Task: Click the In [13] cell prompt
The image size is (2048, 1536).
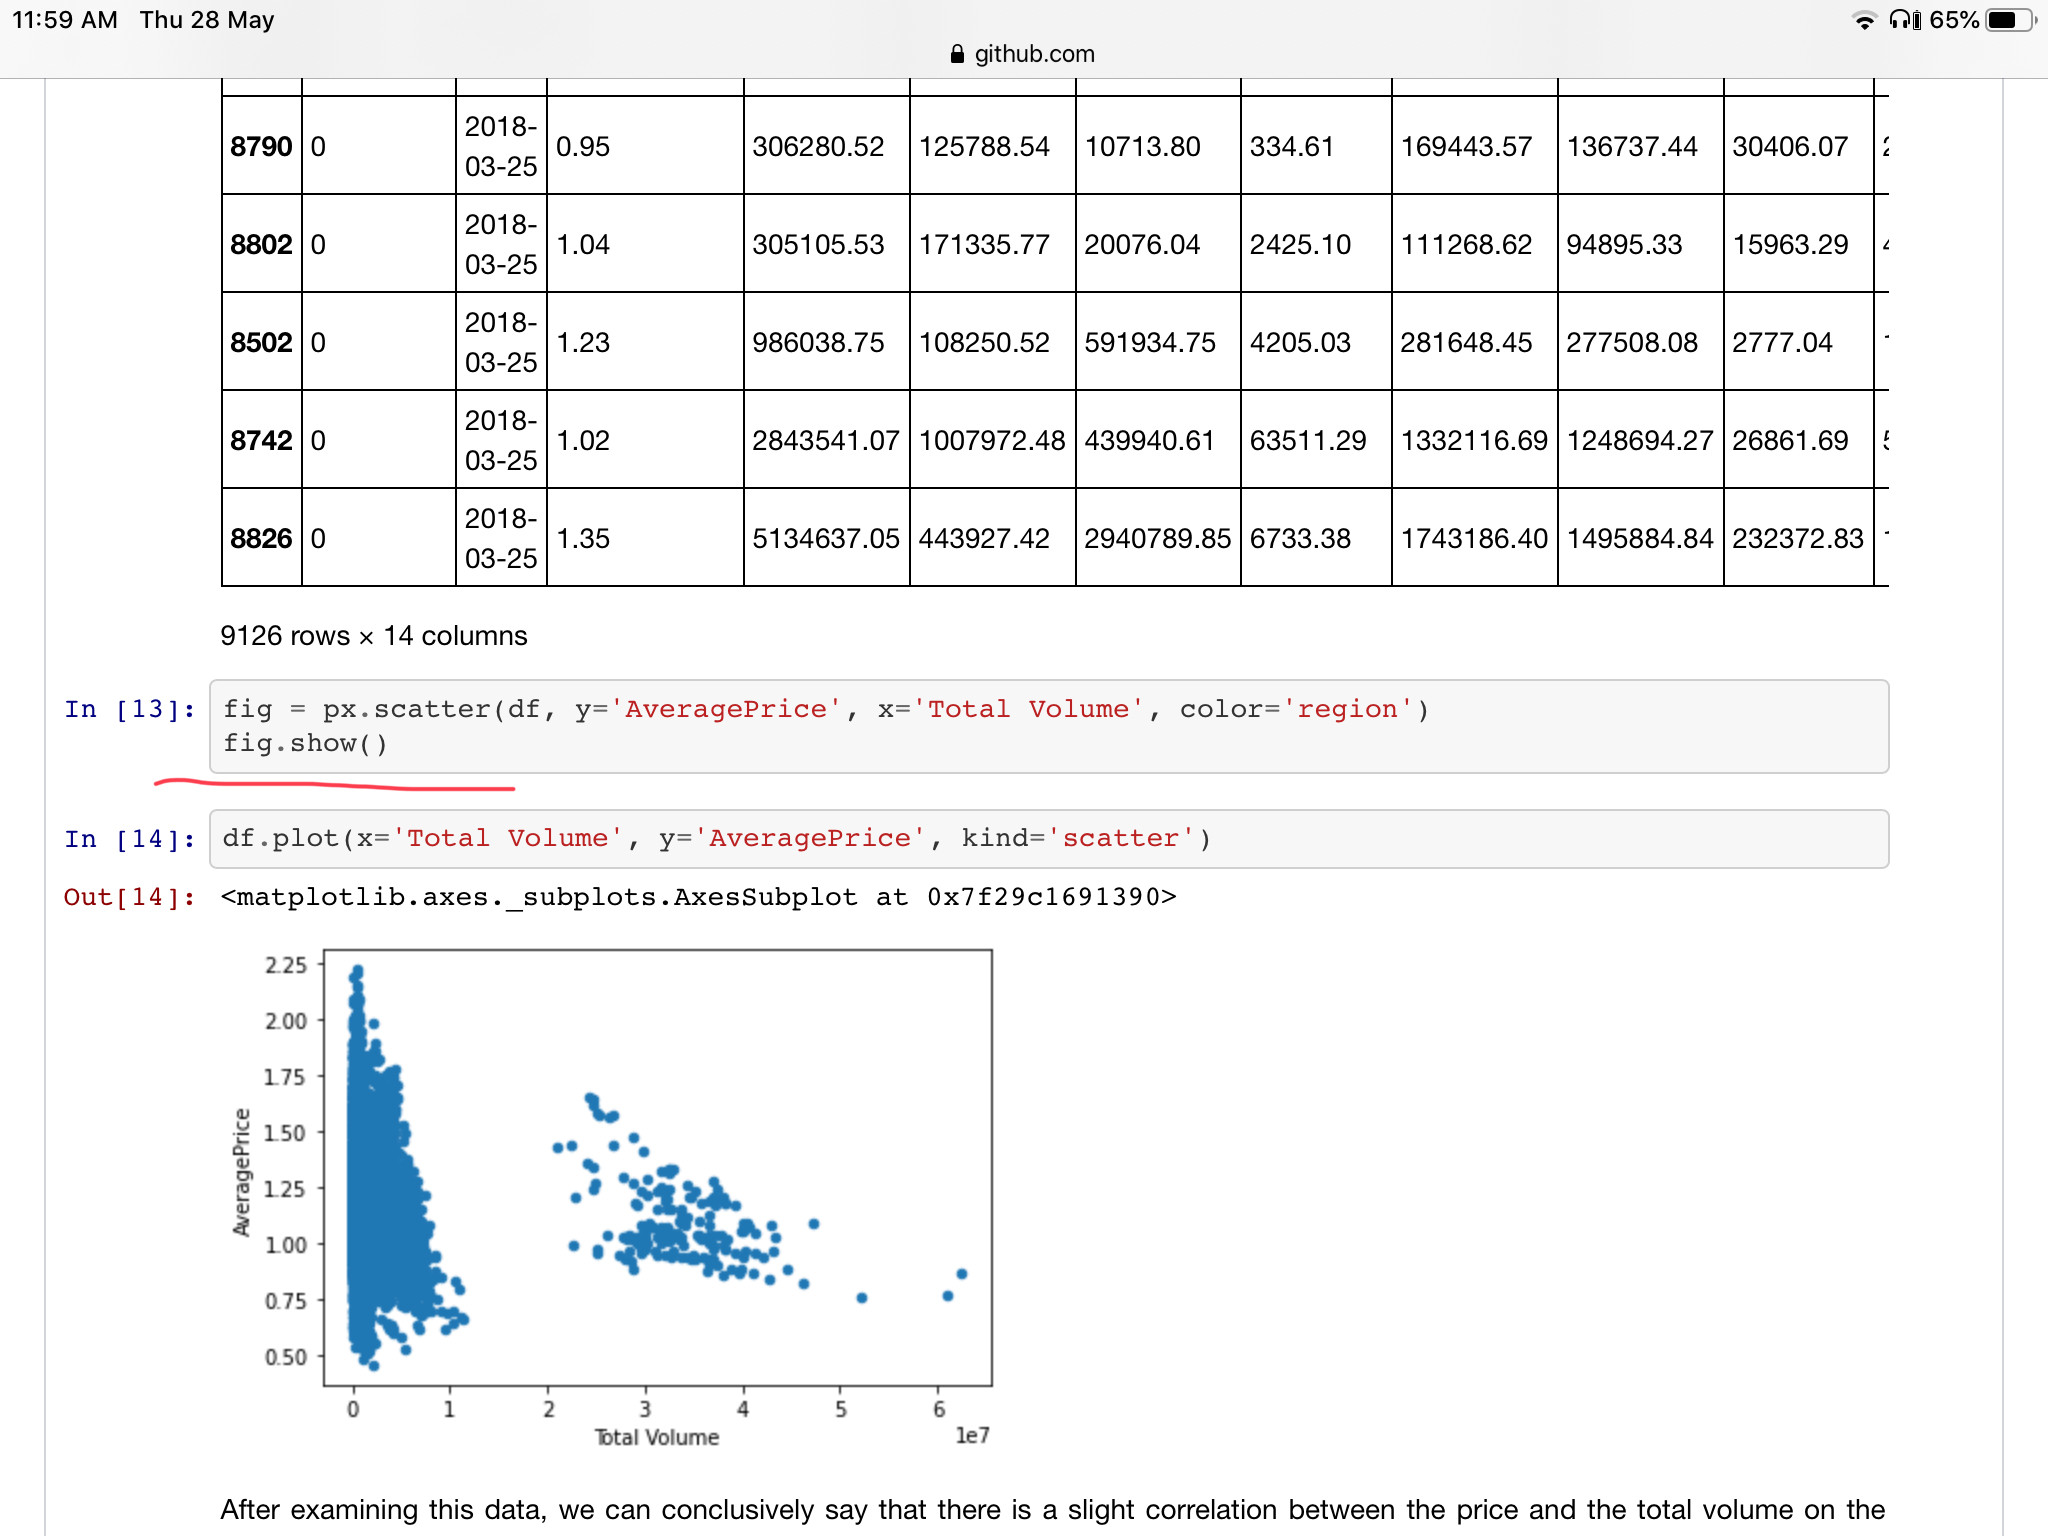Action: [130, 709]
